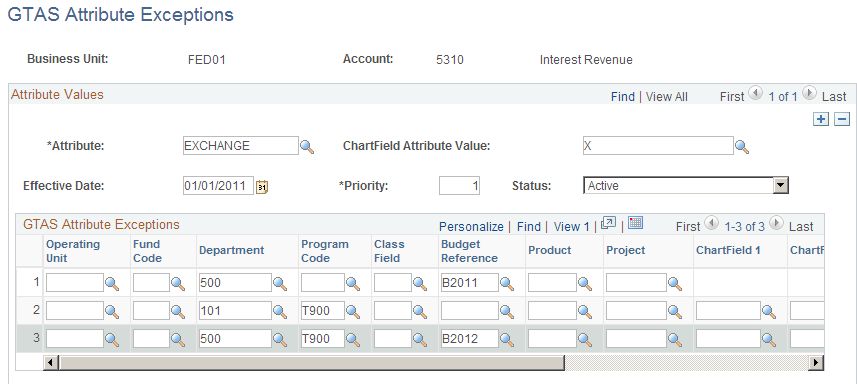Click First link in Attribute Values header
This screenshot has height=384, width=857.
(732, 97)
